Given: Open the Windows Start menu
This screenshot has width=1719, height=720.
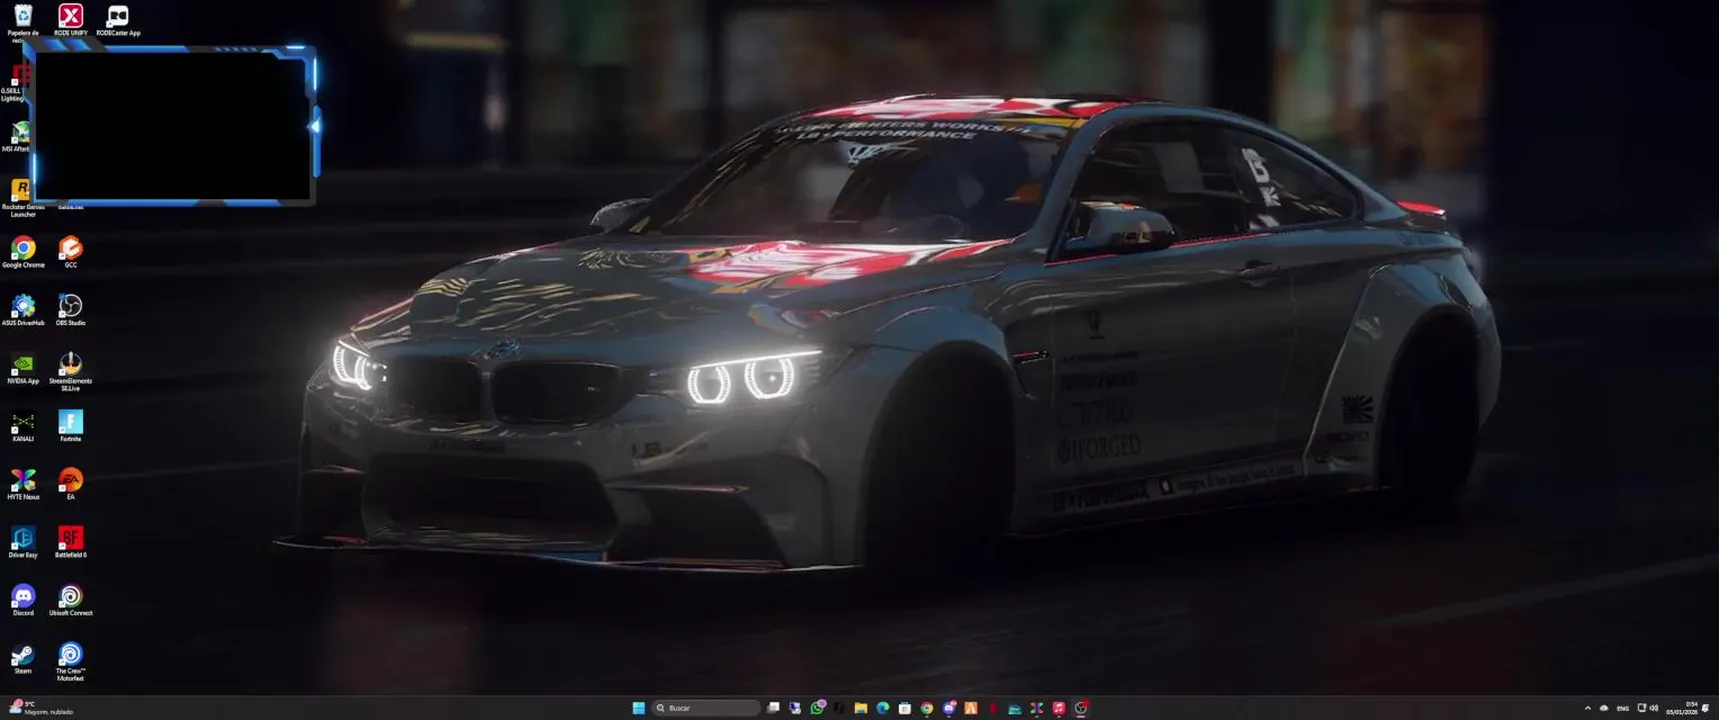Looking at the screenshot, I should 639,708.
